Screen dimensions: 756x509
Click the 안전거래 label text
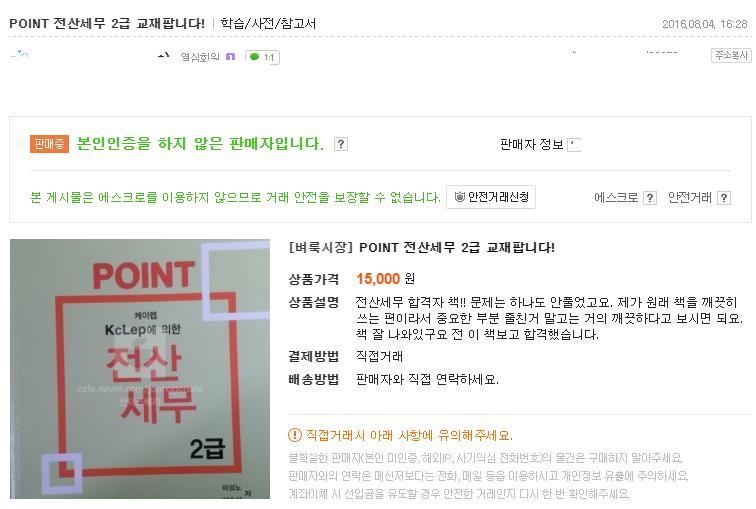pos(689,198)
